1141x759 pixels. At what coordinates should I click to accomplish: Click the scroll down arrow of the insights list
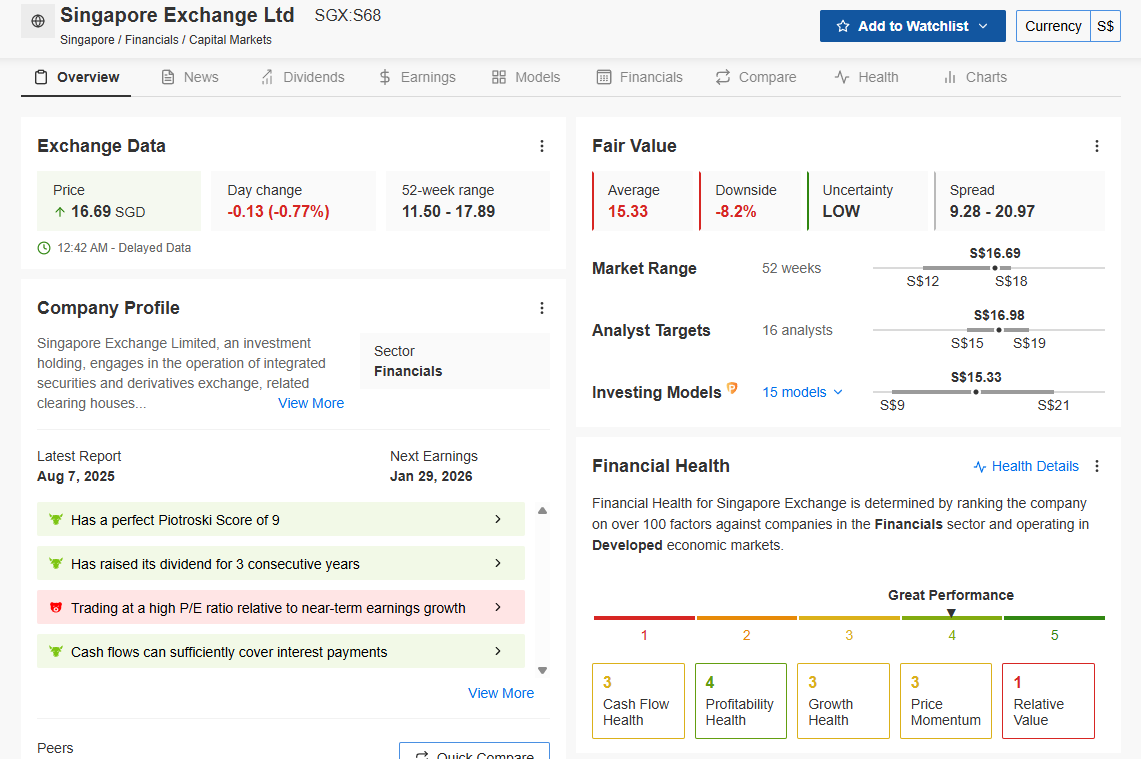coord(542,670)
